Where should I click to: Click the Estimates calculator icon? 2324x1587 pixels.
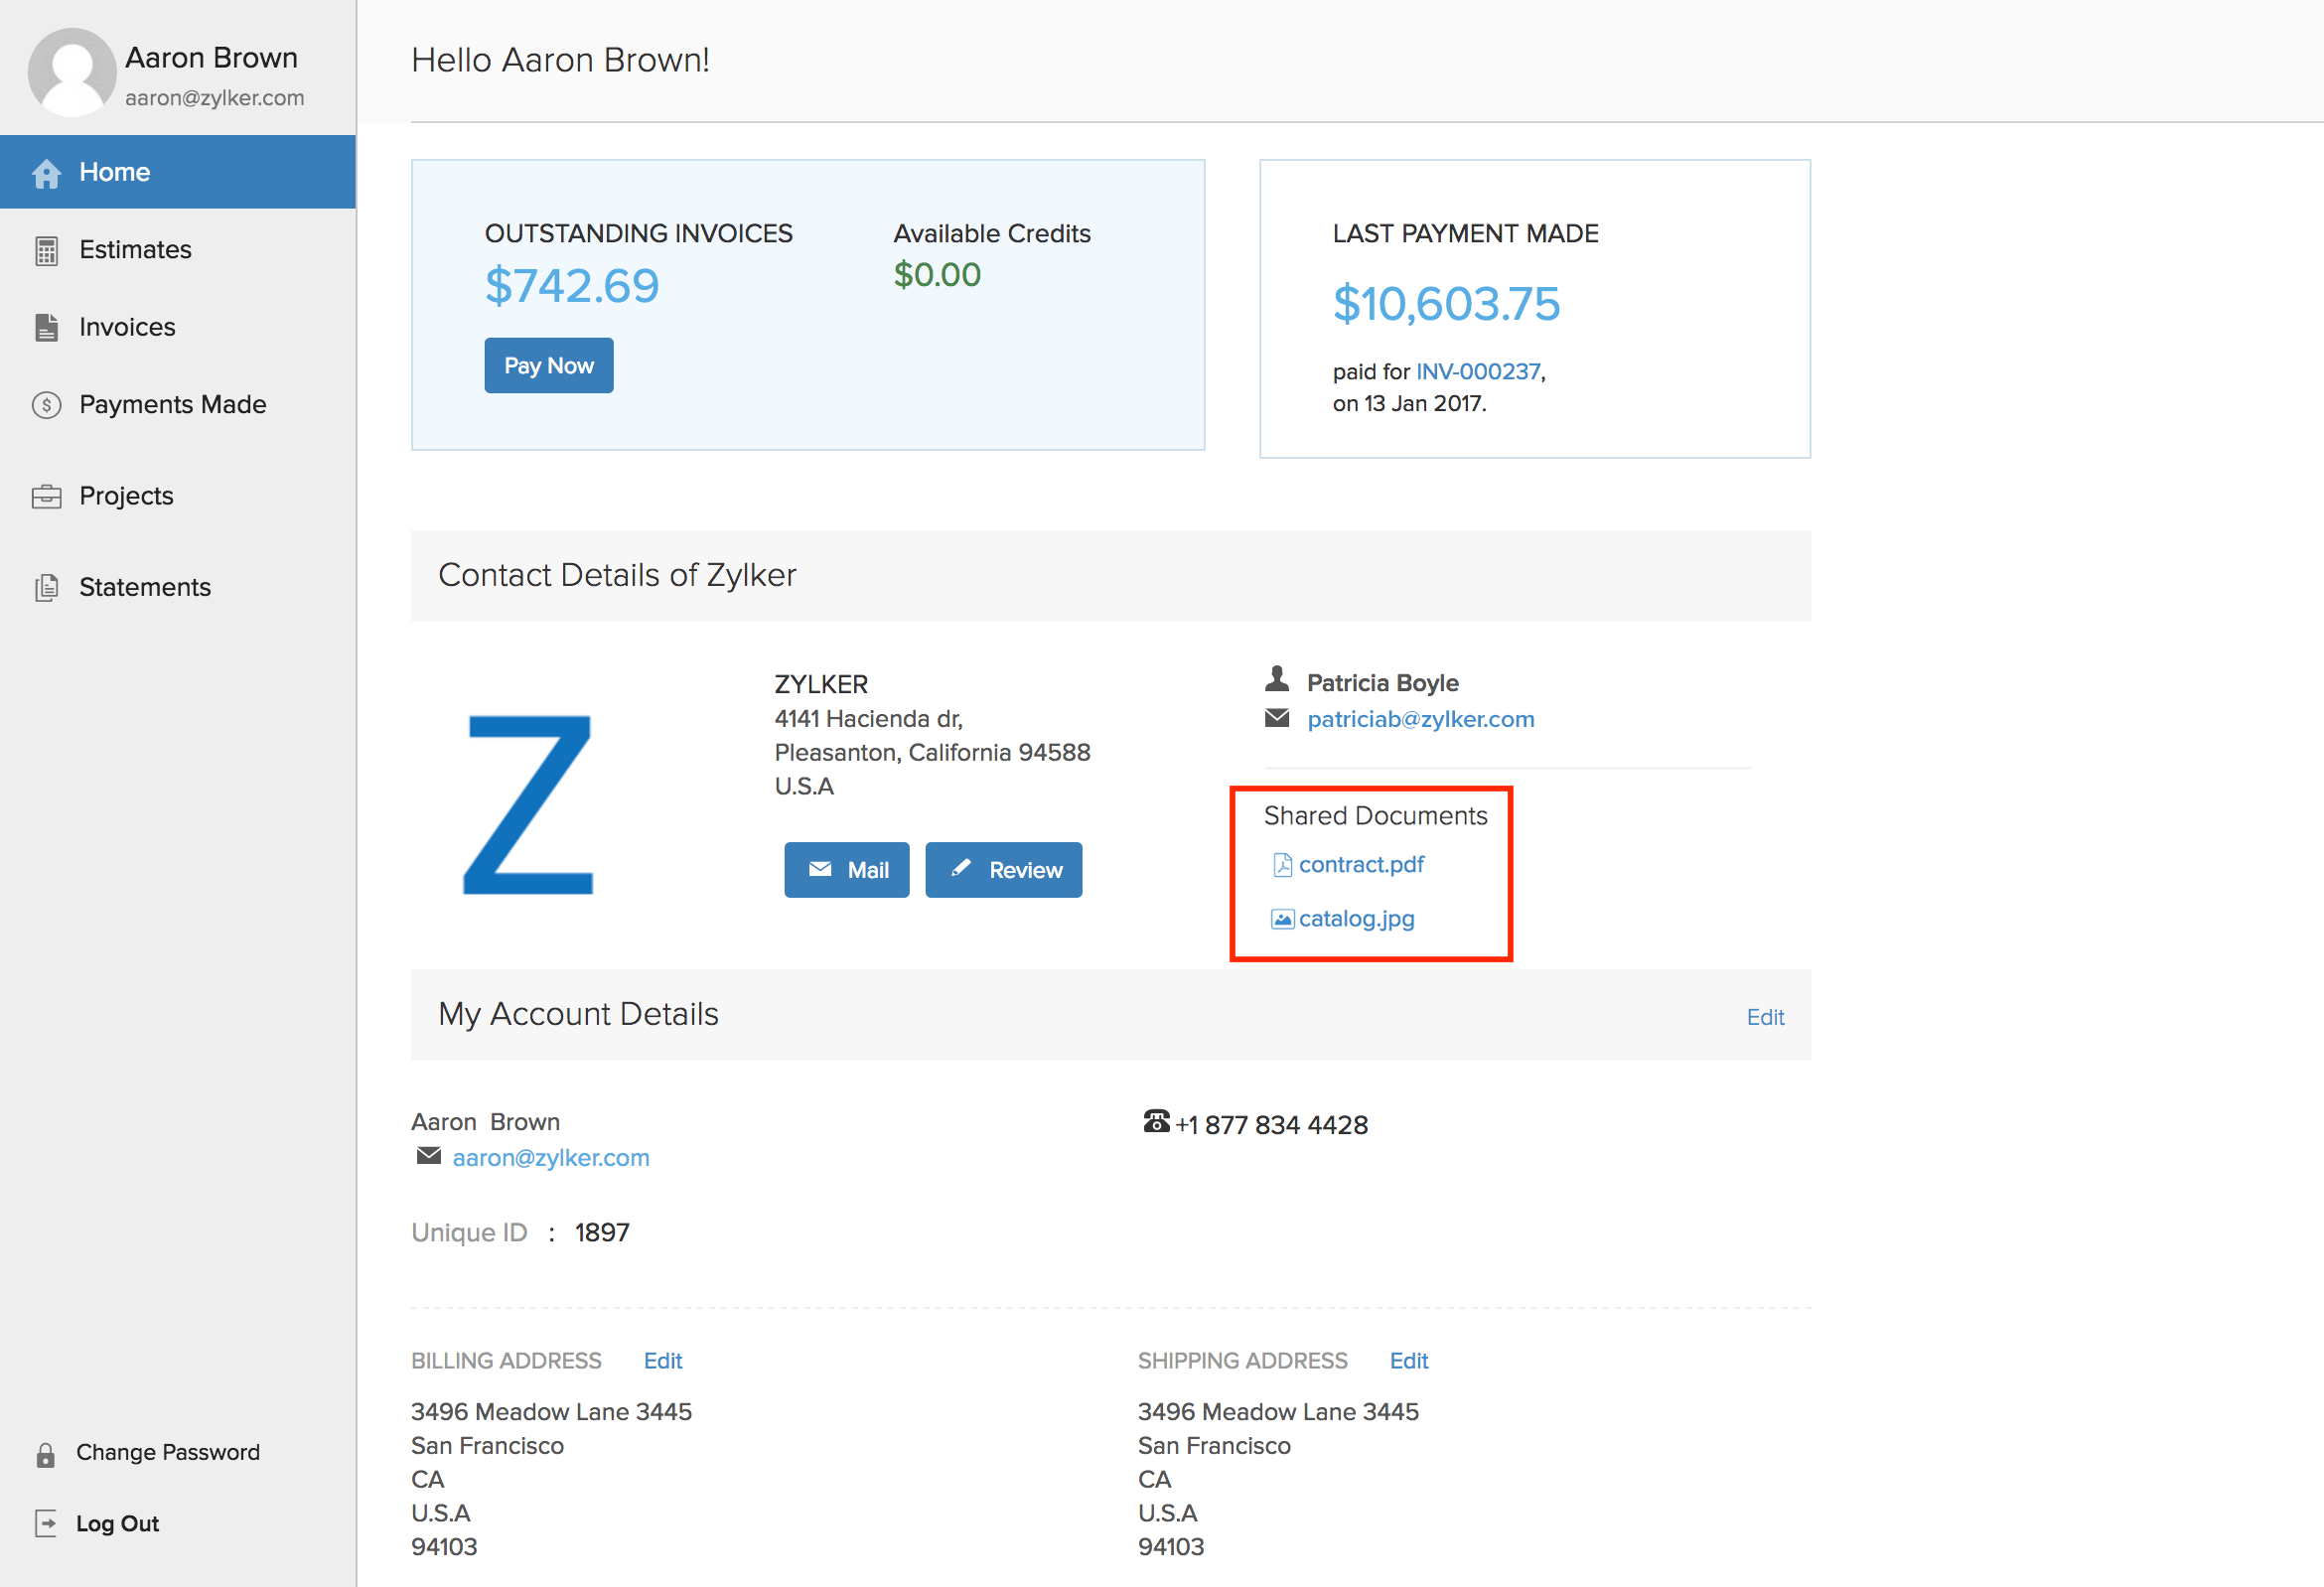pyautogui.click(x=47, y=250)
